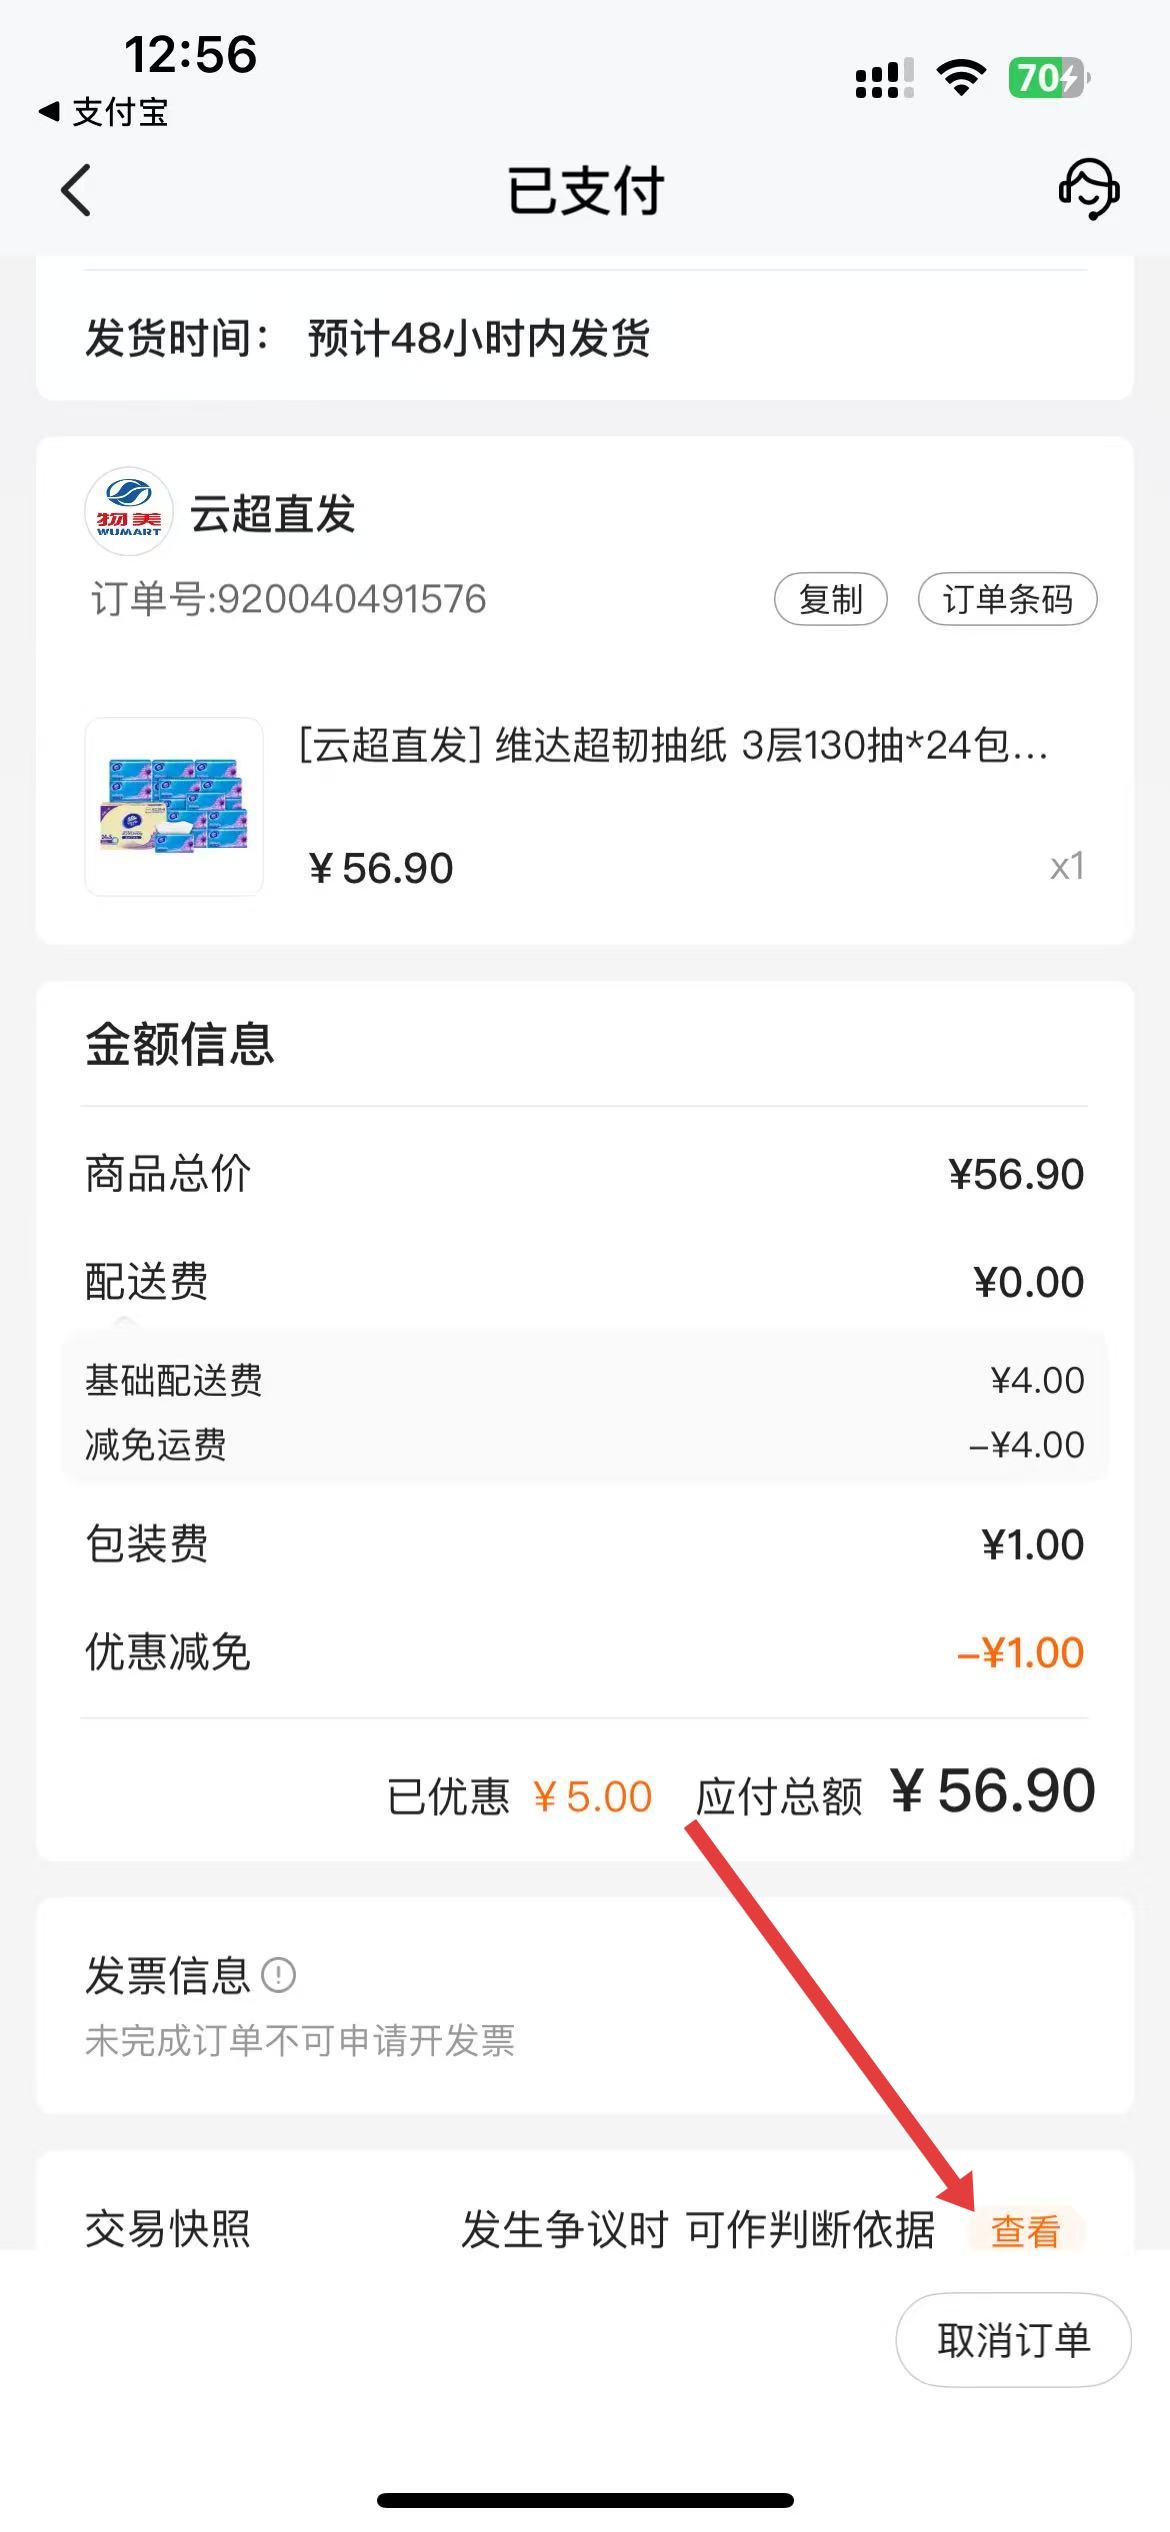Tap the 交易快照 row label
Viewport: 1170px width, 2532px height.
[x=168, y=2229]
